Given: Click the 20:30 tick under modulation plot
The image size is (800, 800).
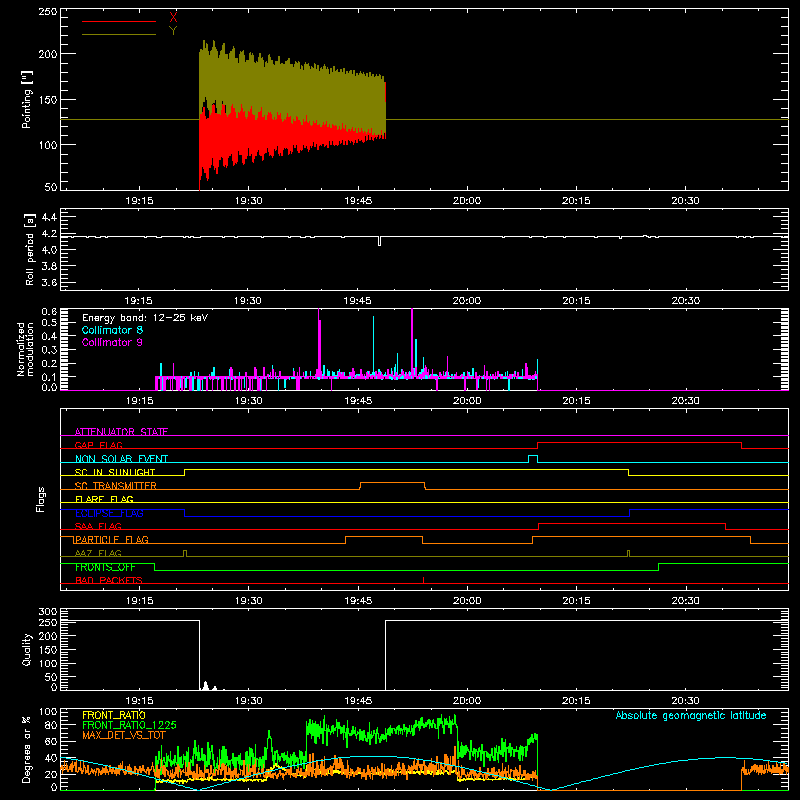Looking at the screenshot, I should tap(685, 401).
